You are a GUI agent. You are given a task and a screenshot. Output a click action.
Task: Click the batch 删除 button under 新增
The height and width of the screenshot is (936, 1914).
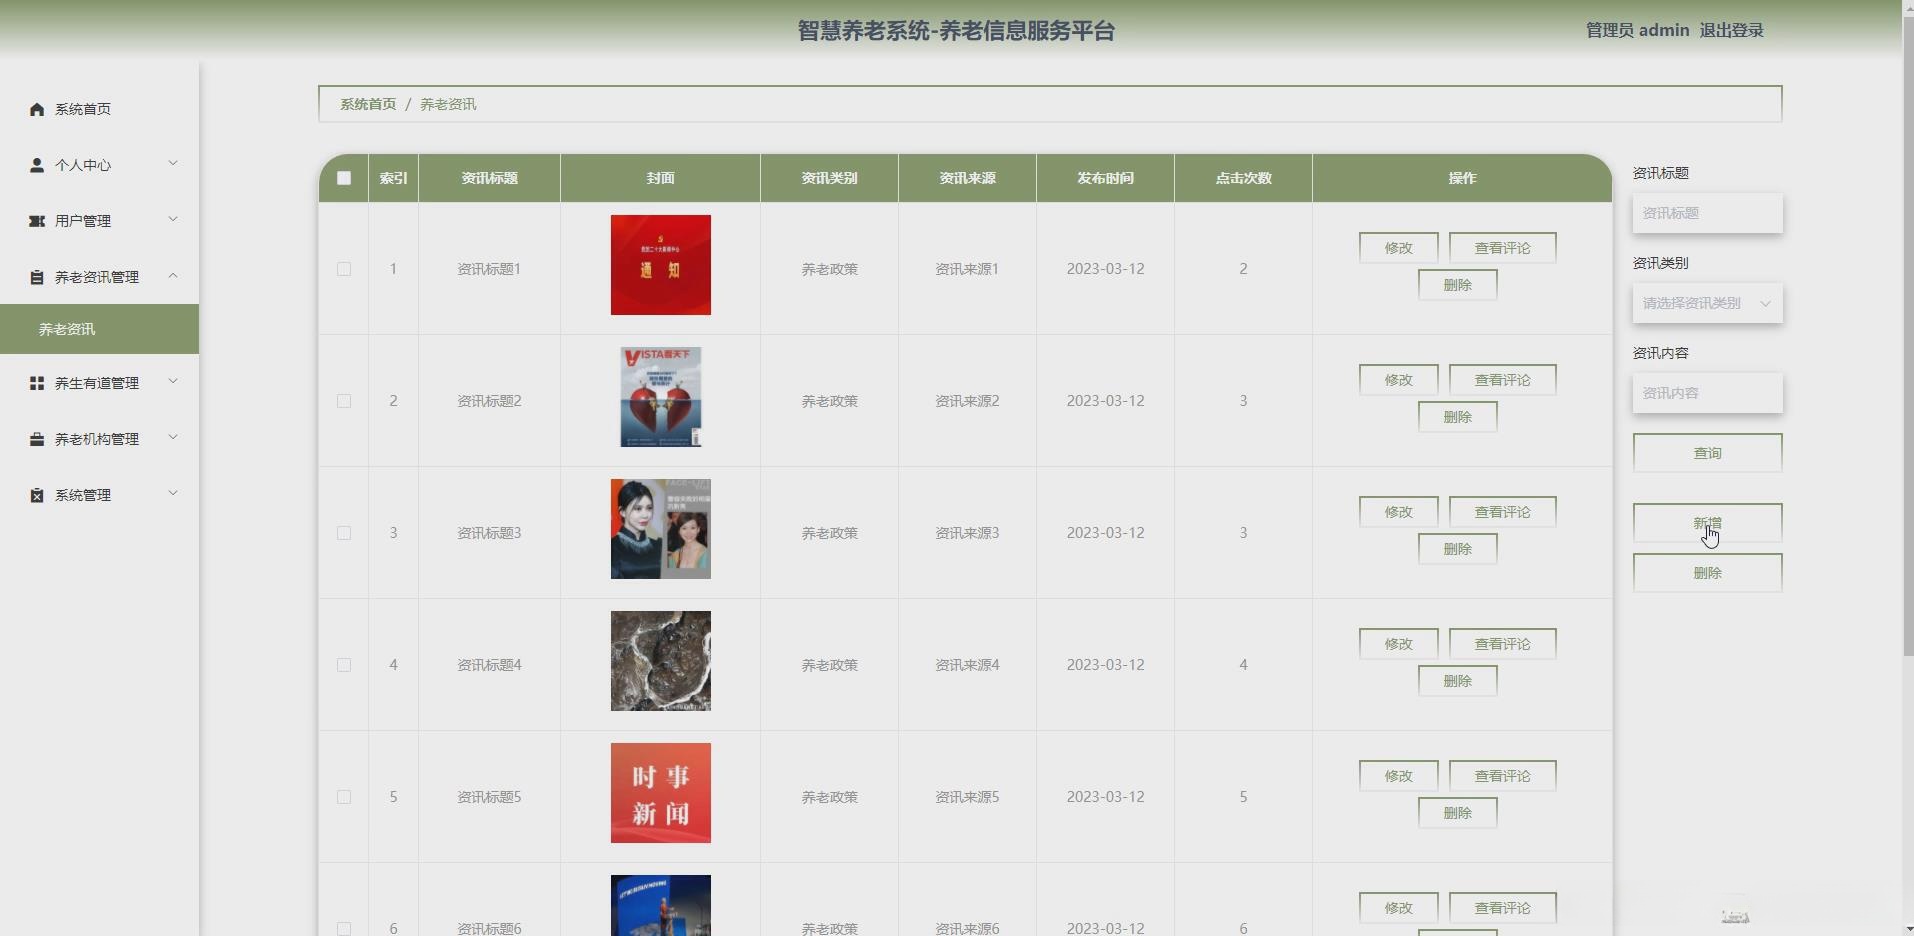pyautogui.click(x=1707, y=573)
